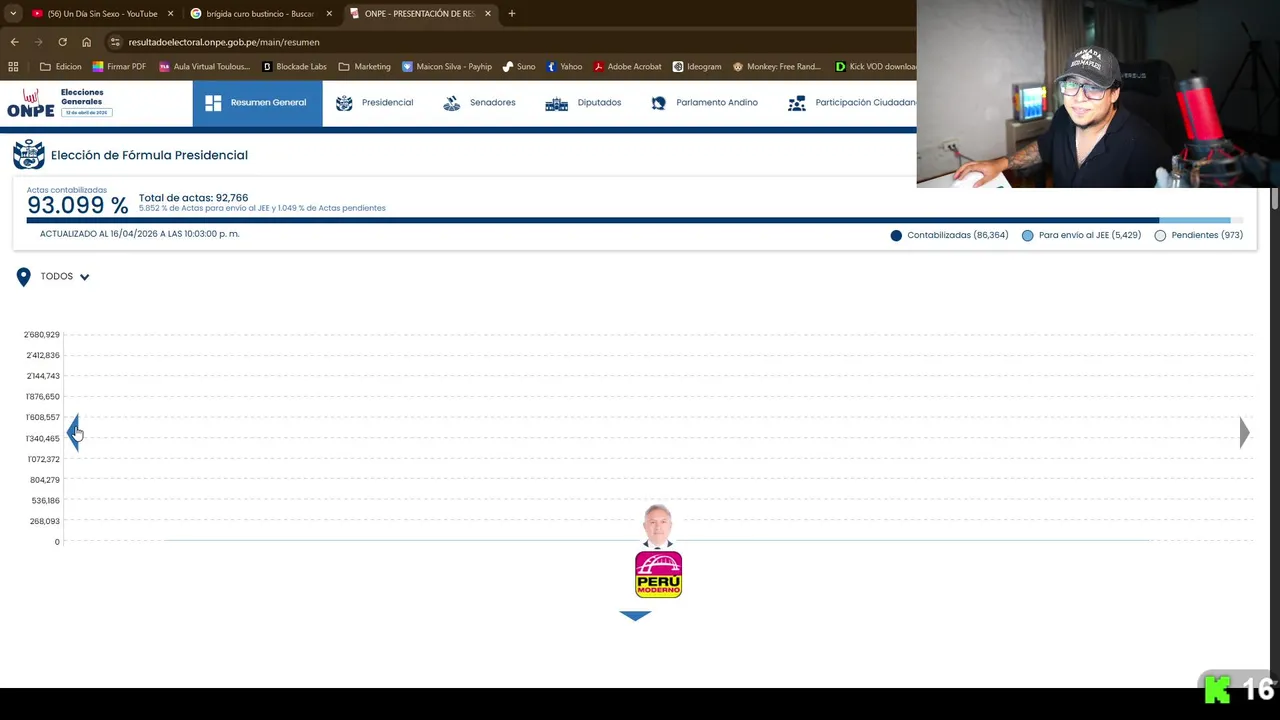This screenshot has height=720, width=1280.
Task: Click the Participación Ciudadana people icon
Action: tap(796, 103)
